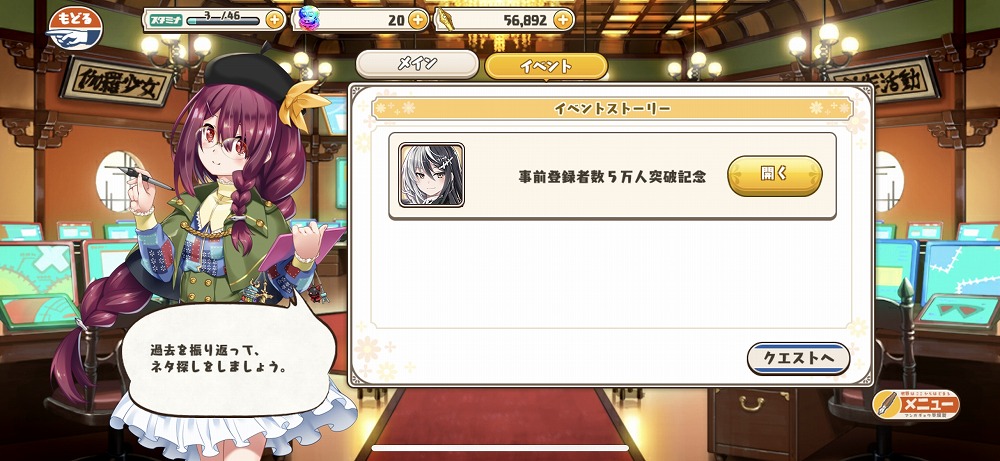The image size is (1000, 461).
Task: Tap the もどる back button
Action: (75, 28)
